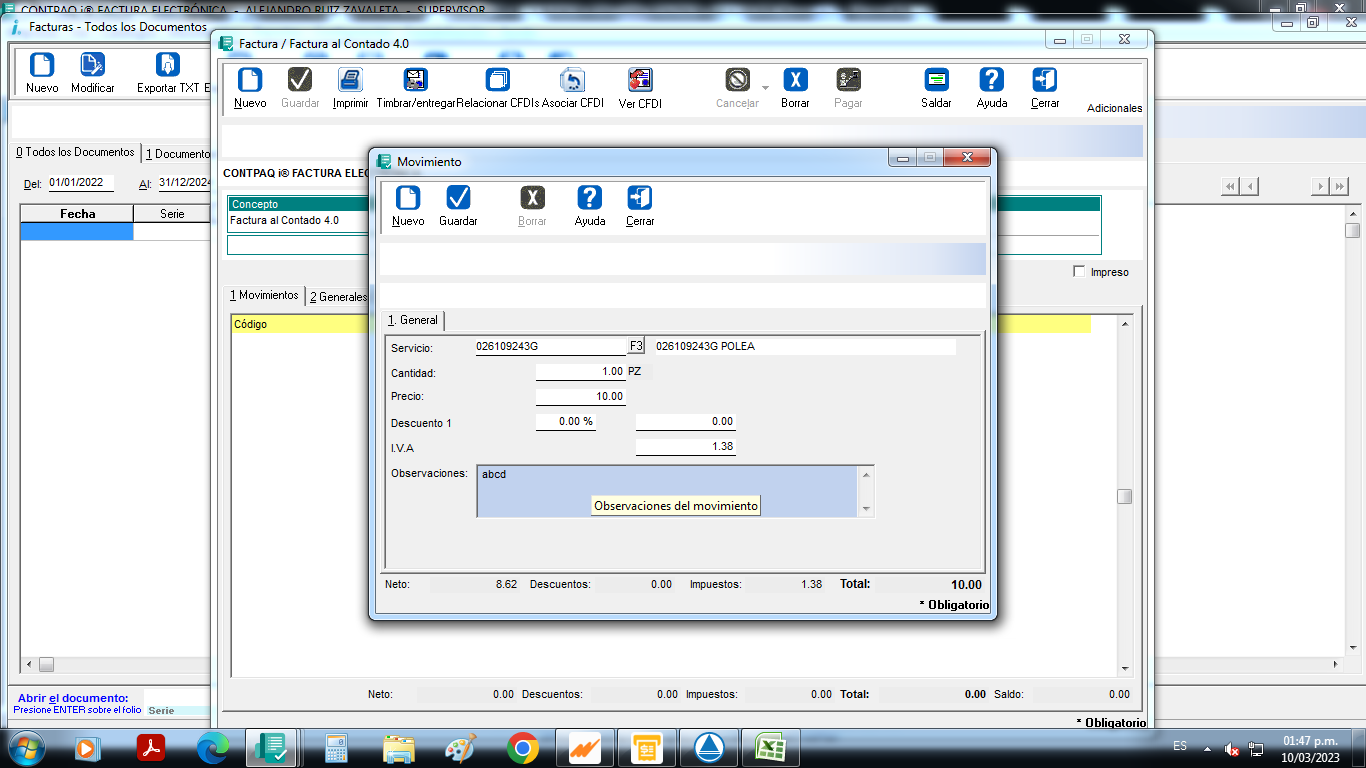1366x768 pixels.
Task: Click the Serie column header
Action: point(172,214)
